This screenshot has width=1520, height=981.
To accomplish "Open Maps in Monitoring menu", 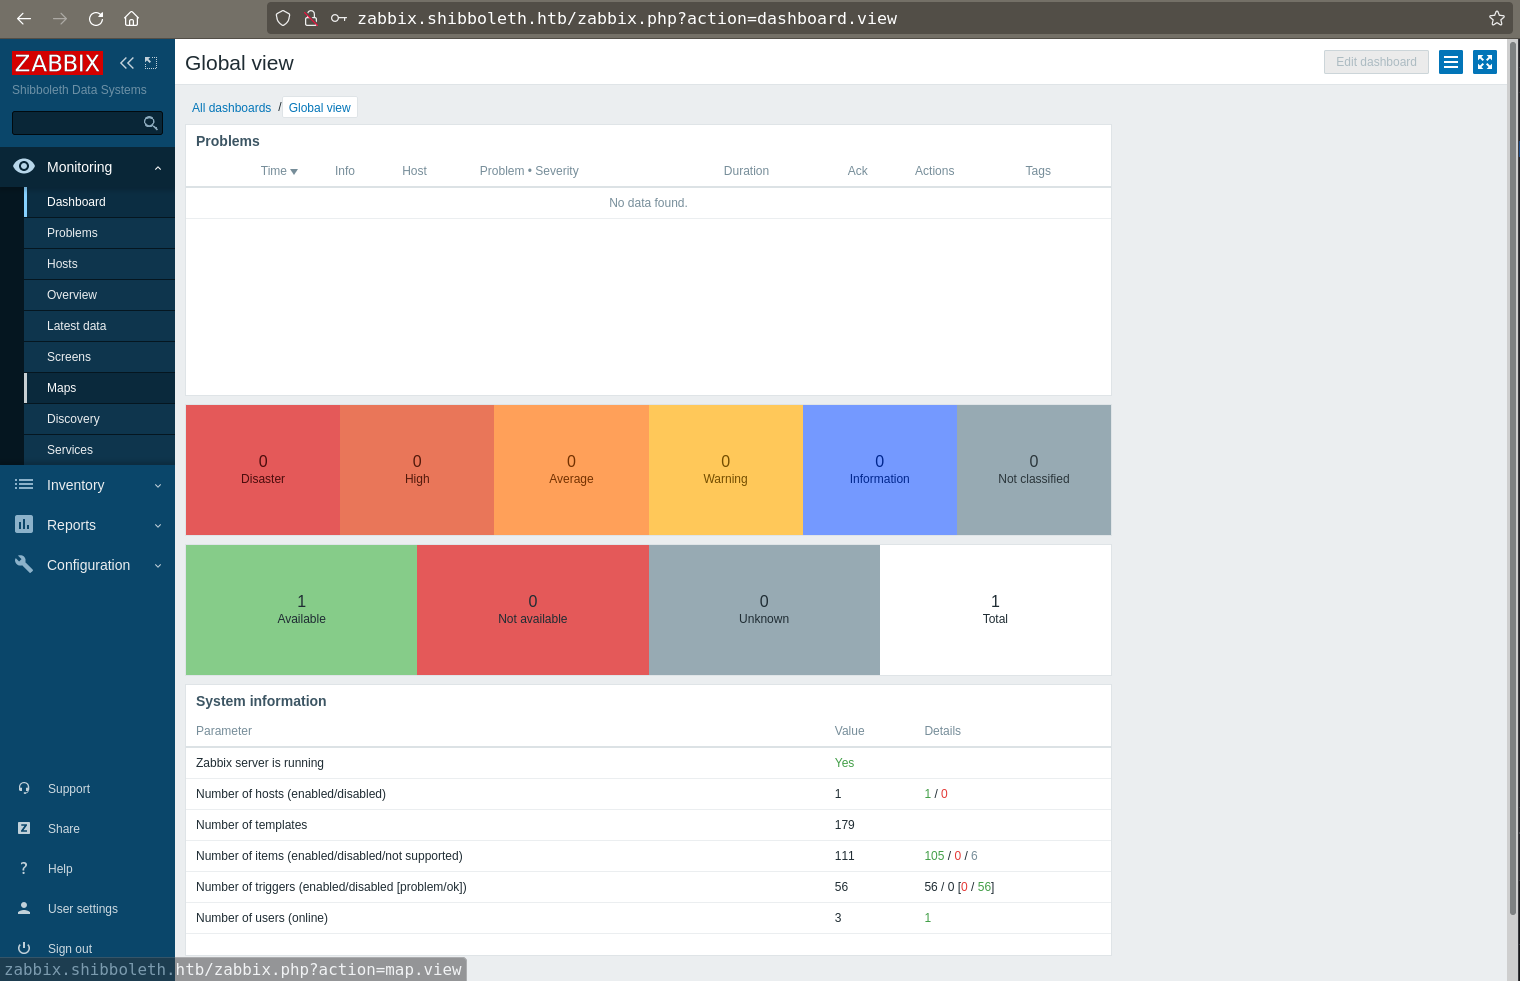I will [x=61, y=388].
